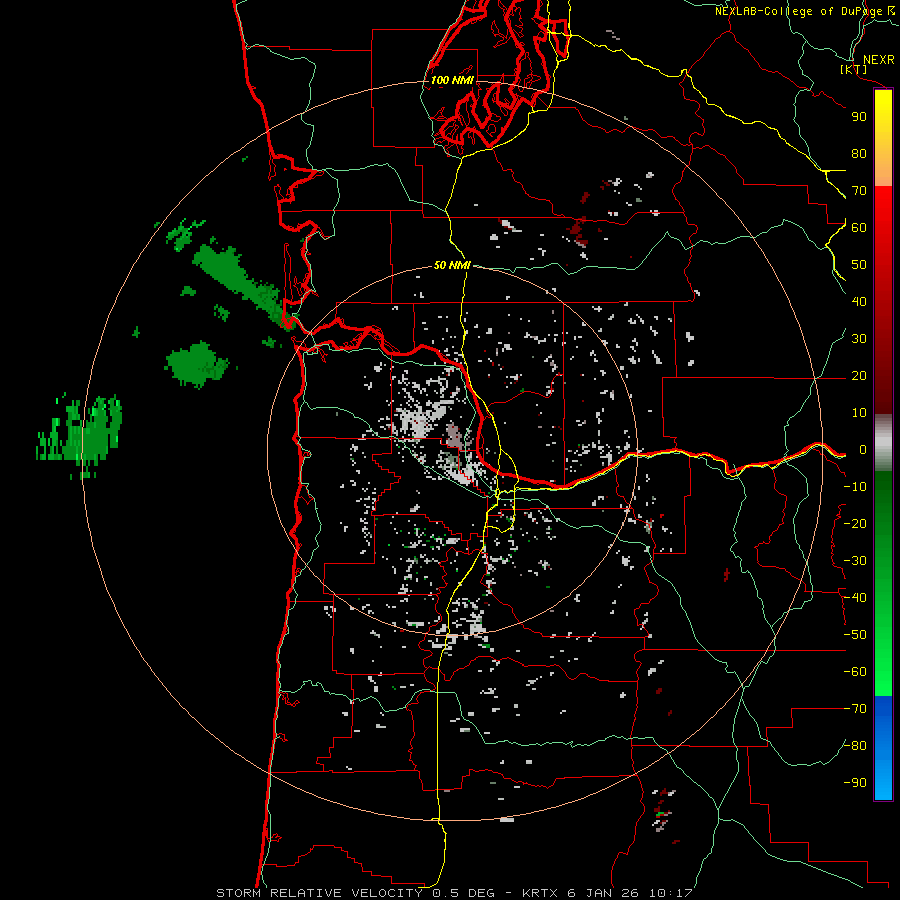Pick the gray zero-velocity segment of color bar

tap(883, 442)
